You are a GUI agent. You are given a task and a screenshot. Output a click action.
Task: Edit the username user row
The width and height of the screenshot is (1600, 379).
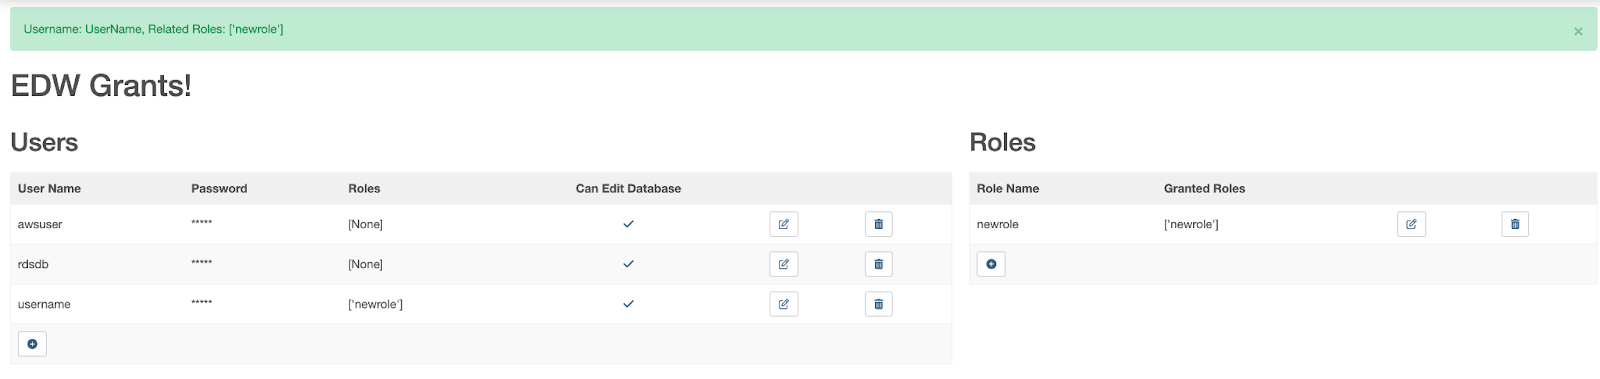784,304
